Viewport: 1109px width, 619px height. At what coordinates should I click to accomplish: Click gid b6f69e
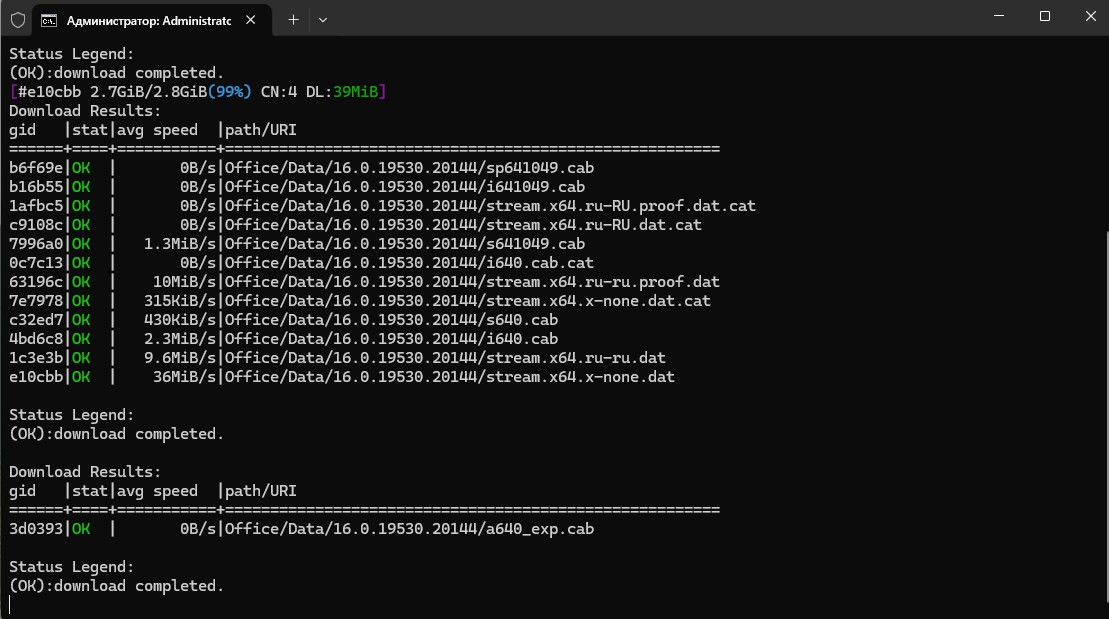tap(36, 168)
